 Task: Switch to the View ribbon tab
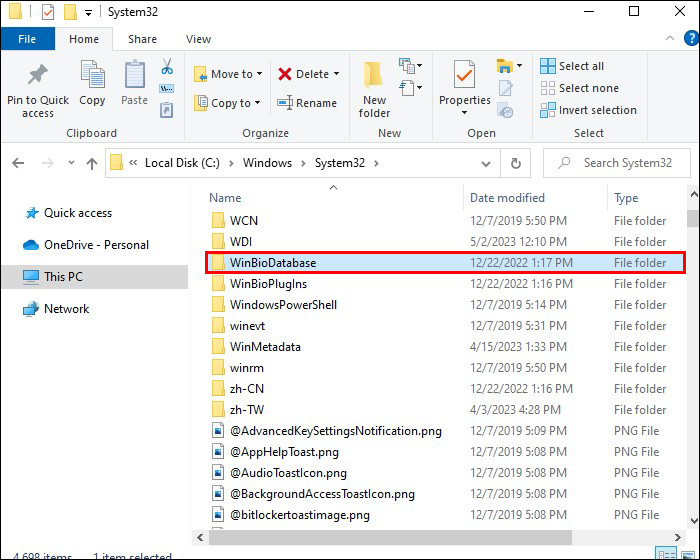[198, 39]
